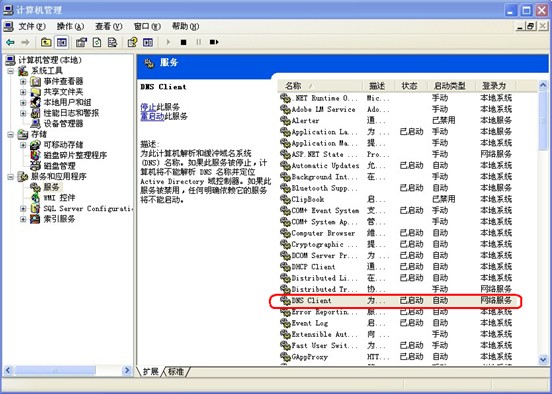
Task: Expand the SQL Server Configuration node
Action: click(23, 208)
